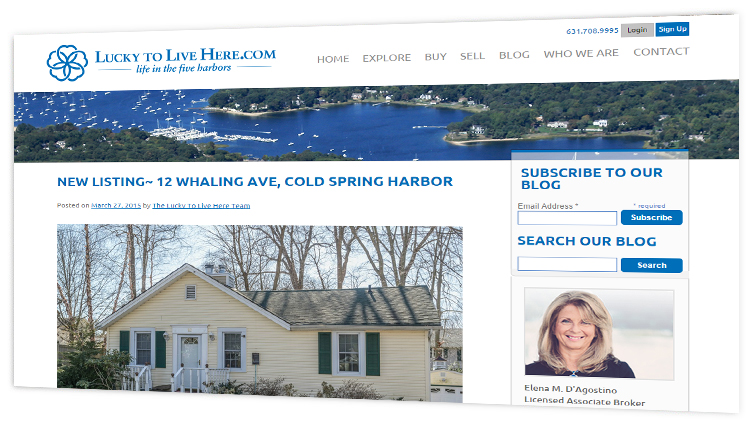Select BUY in the navigation bar

point(436,57)
